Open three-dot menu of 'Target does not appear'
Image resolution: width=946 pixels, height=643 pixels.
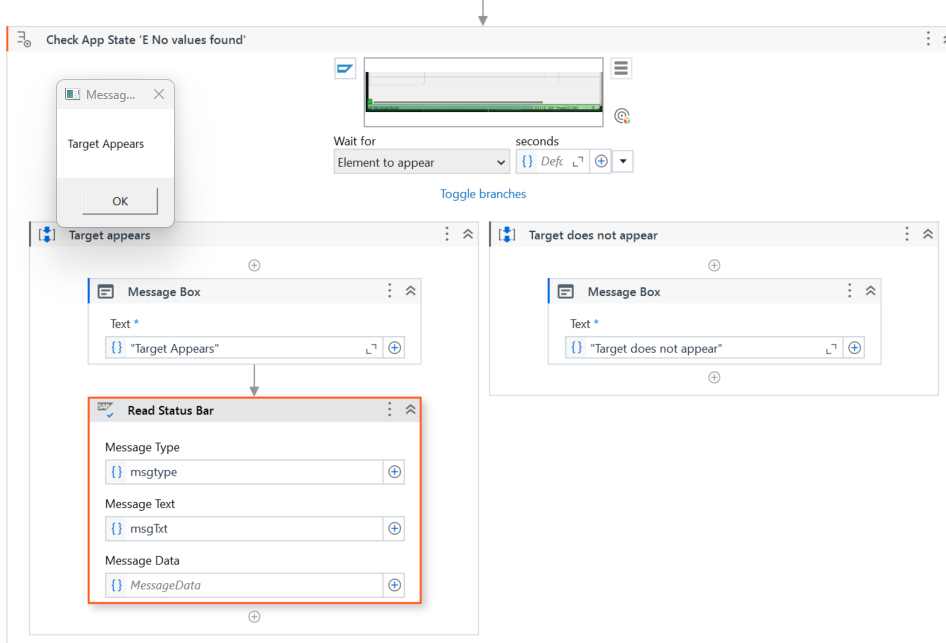coord(907,235)
